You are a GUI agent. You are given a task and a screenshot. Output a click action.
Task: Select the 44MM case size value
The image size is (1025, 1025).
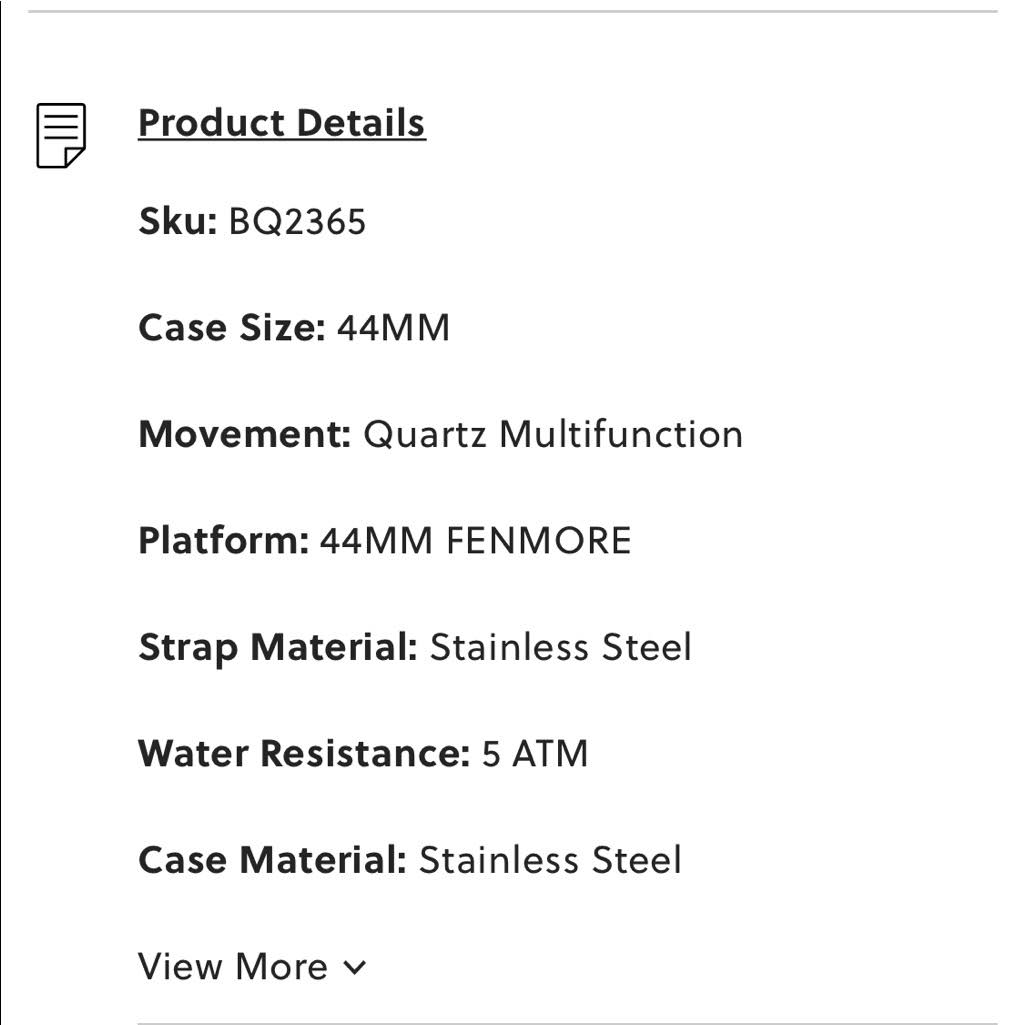pos(394,328)
